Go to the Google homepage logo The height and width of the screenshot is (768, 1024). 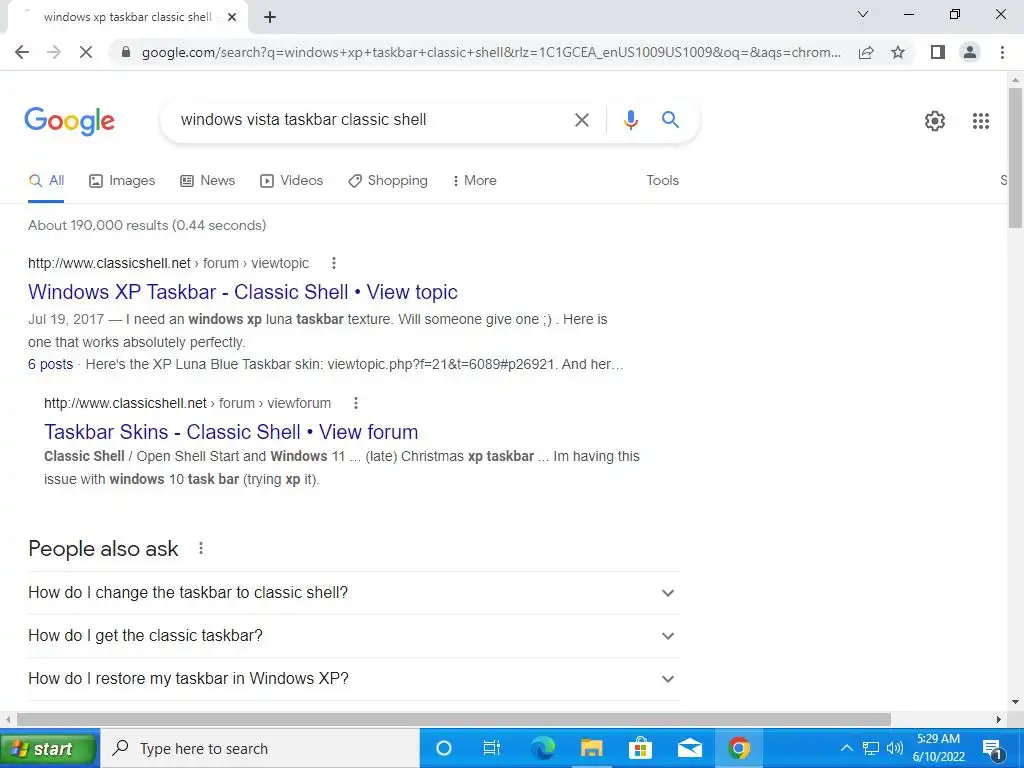69,121
